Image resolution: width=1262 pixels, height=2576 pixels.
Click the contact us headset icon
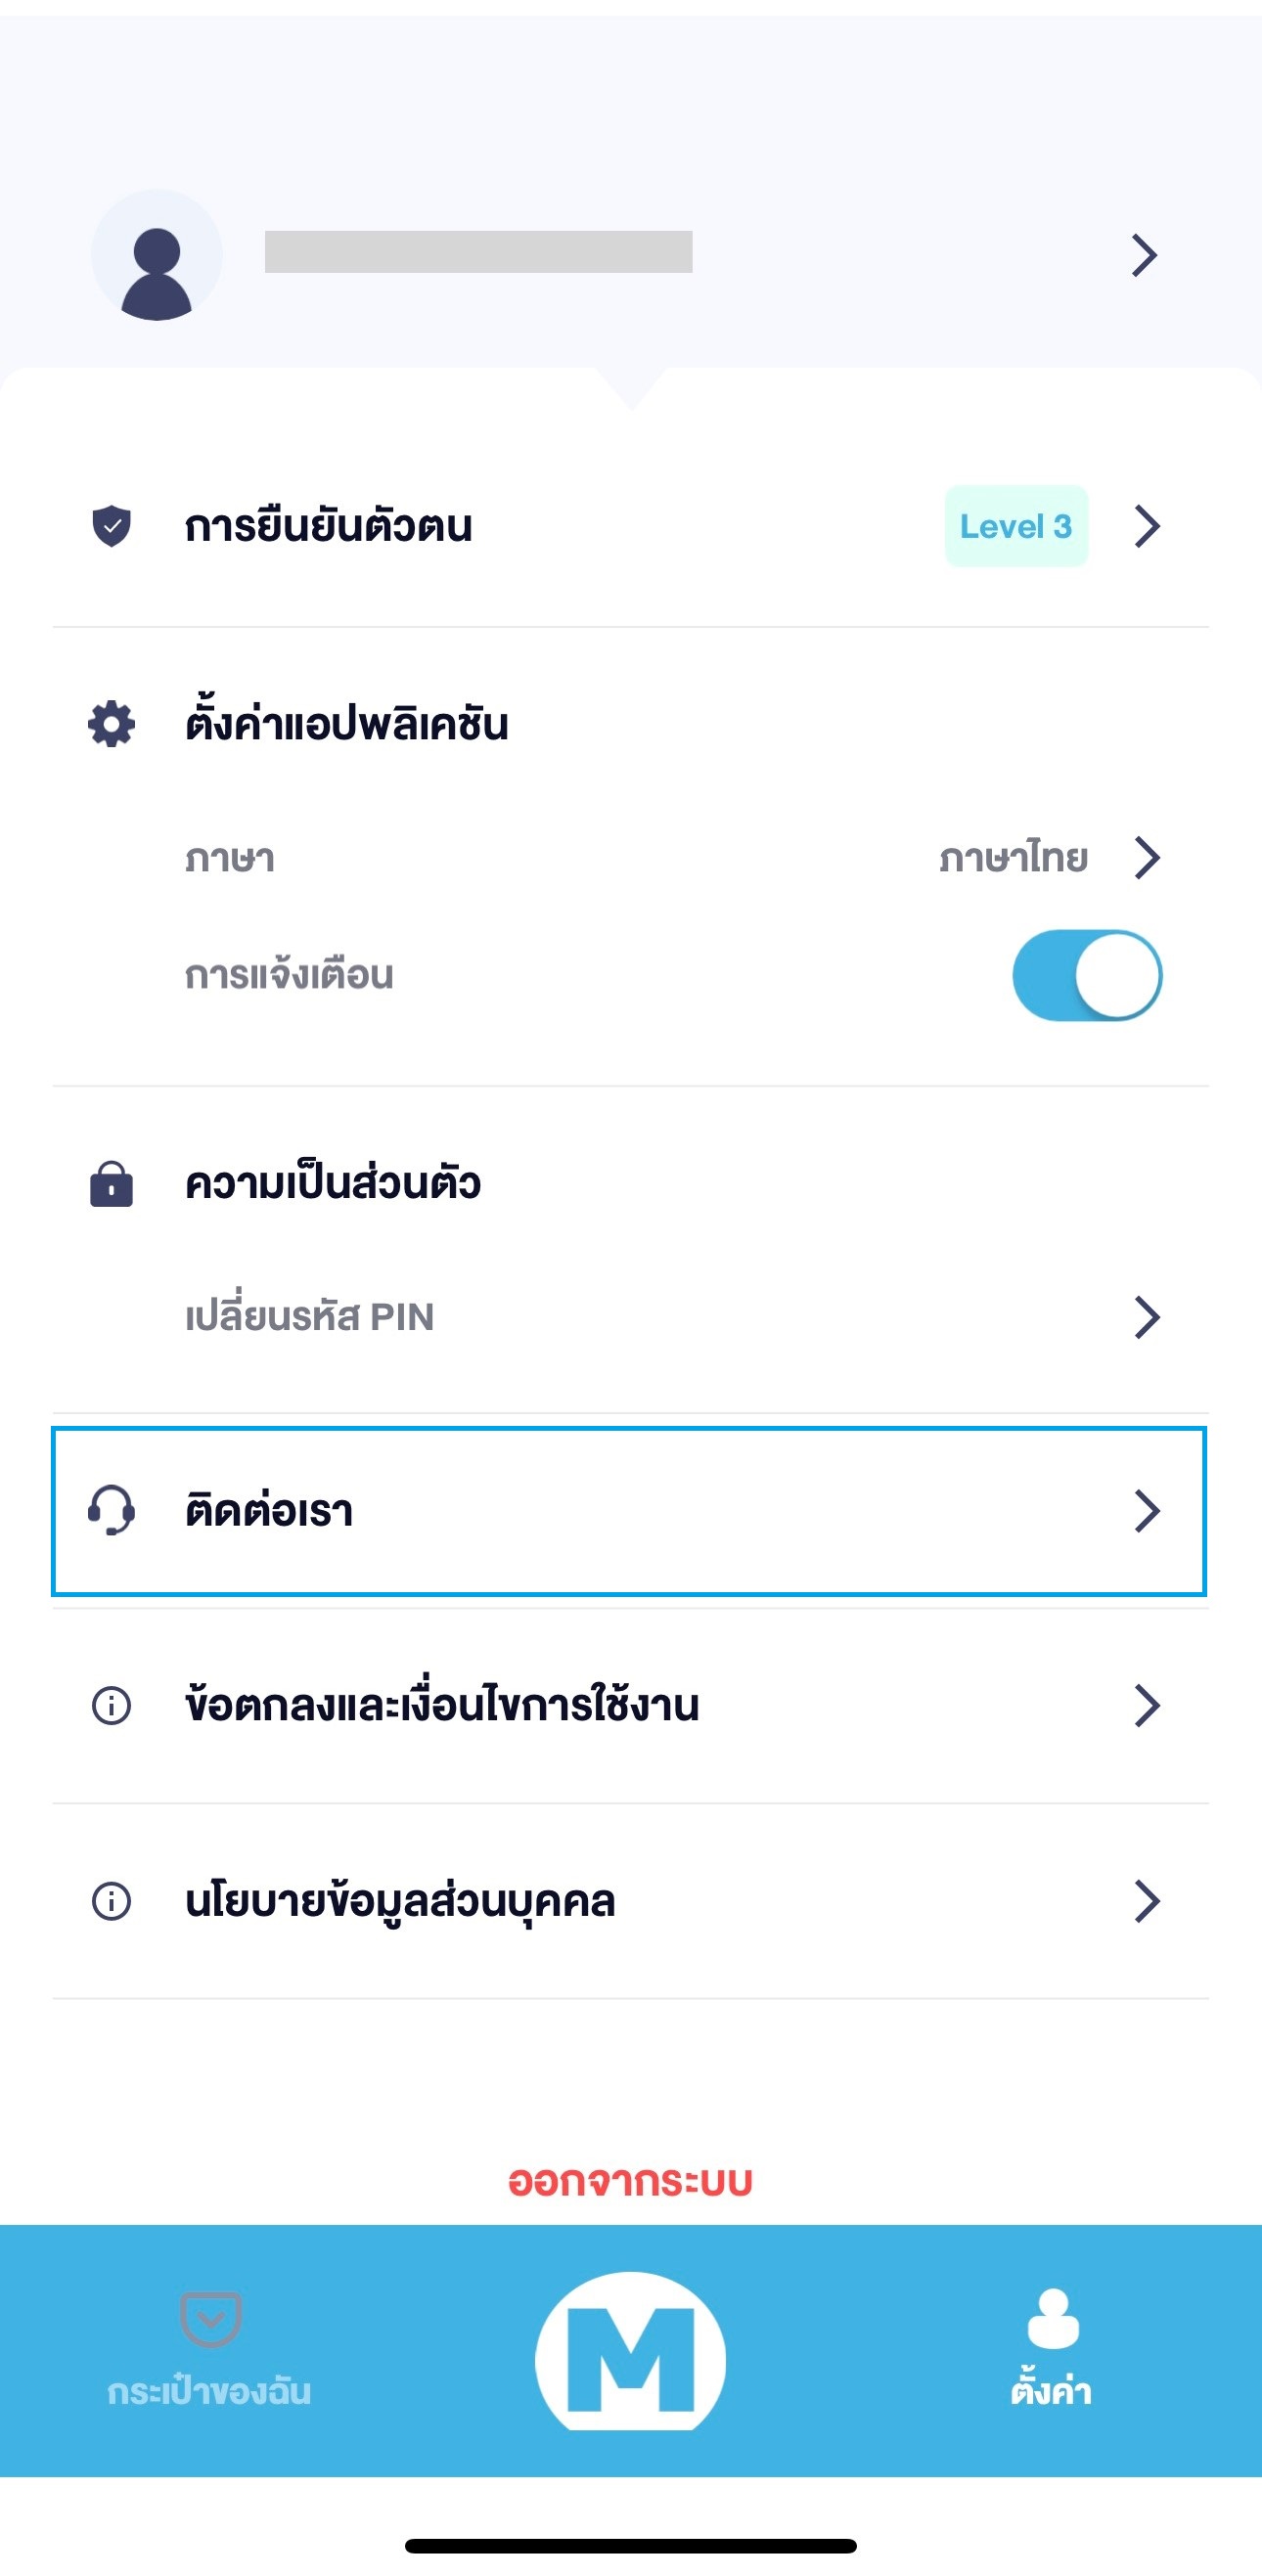(111, 1510)
